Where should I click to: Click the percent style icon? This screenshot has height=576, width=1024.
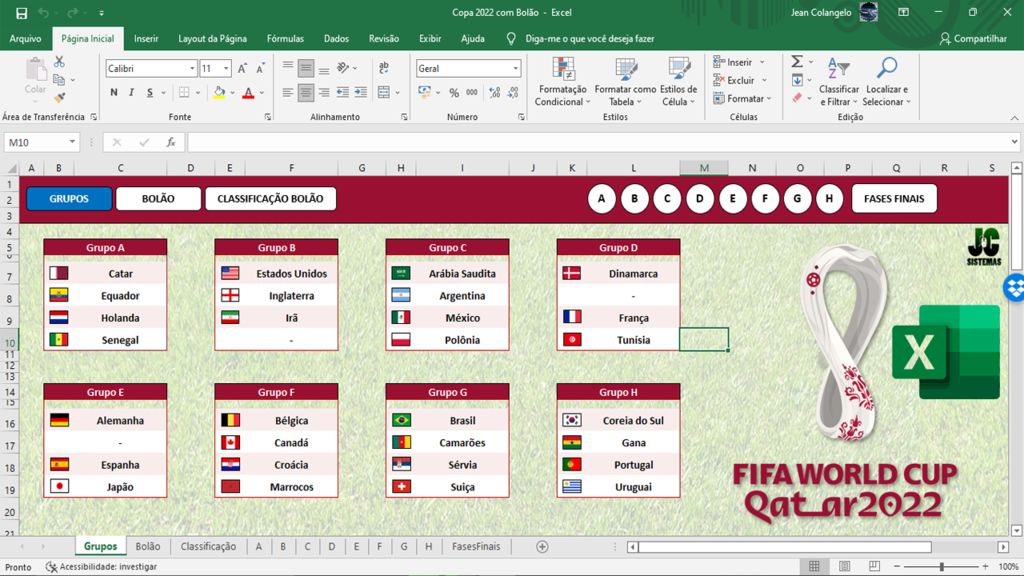coord(454,93)
